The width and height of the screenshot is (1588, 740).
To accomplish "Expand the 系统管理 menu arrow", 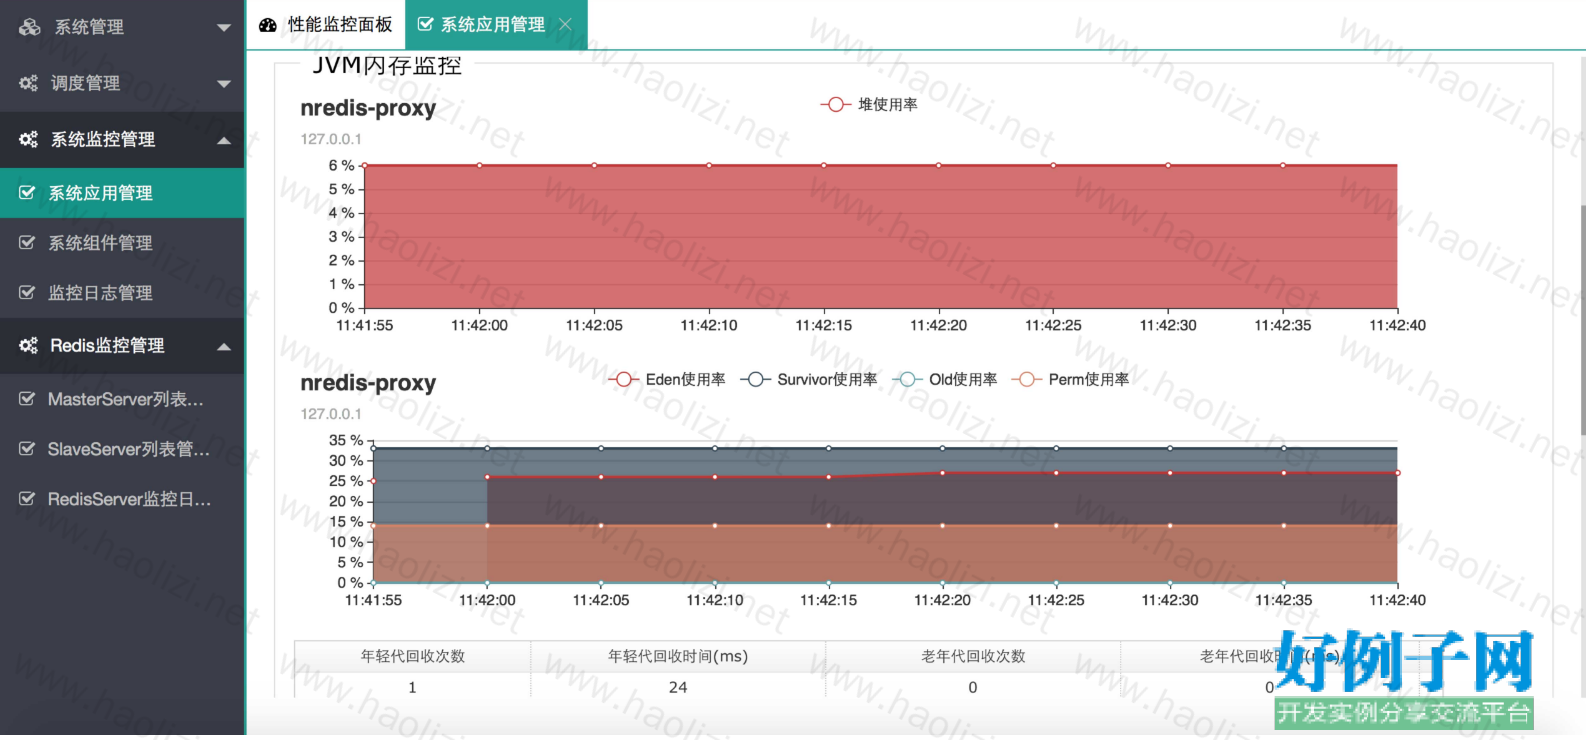I will tap(224, 28).
